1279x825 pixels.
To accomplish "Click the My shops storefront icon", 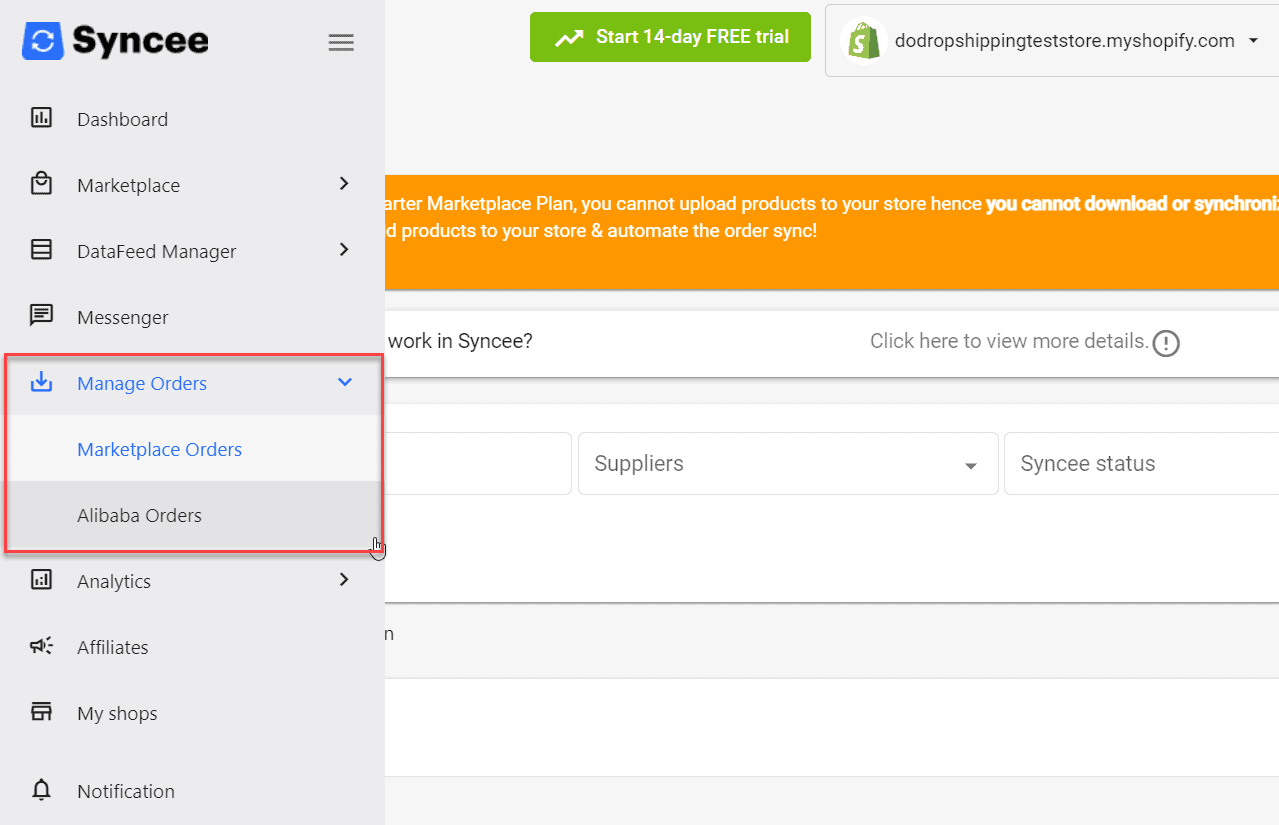I will click(41, 712).
